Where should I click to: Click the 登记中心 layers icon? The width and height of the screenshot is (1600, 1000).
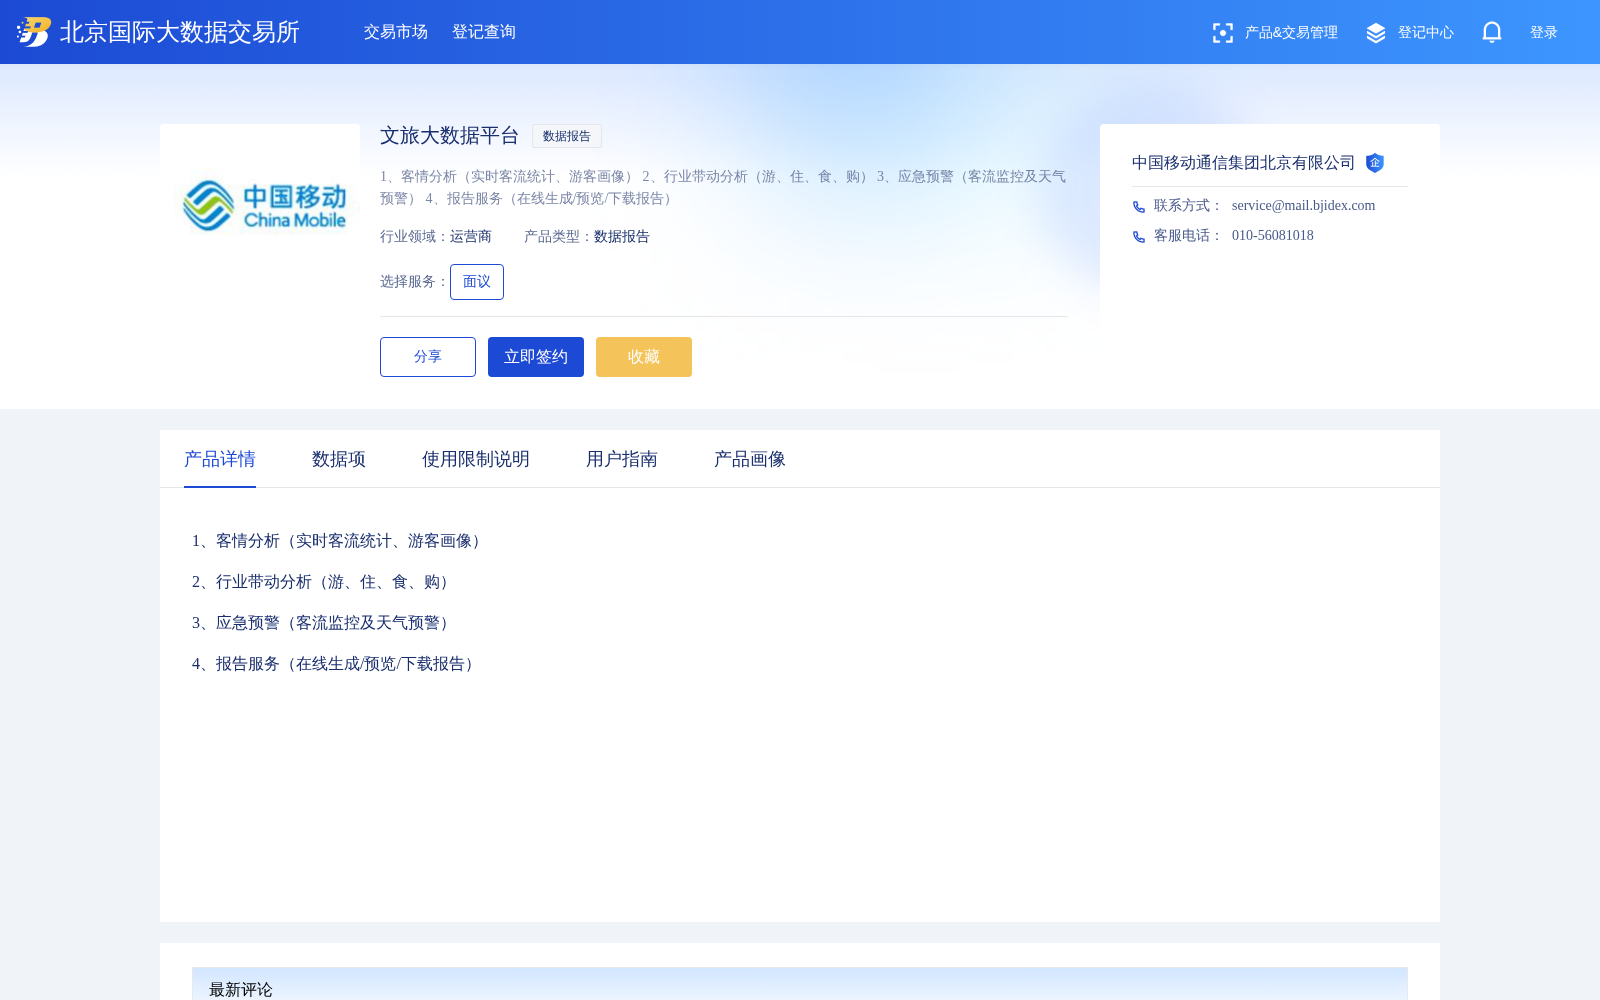click(x=1376, y=33)
